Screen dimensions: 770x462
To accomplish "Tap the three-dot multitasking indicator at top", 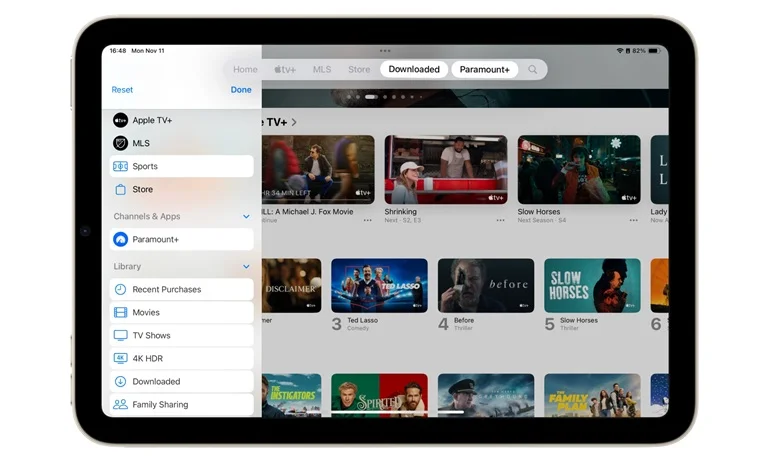I will point(385,51).
